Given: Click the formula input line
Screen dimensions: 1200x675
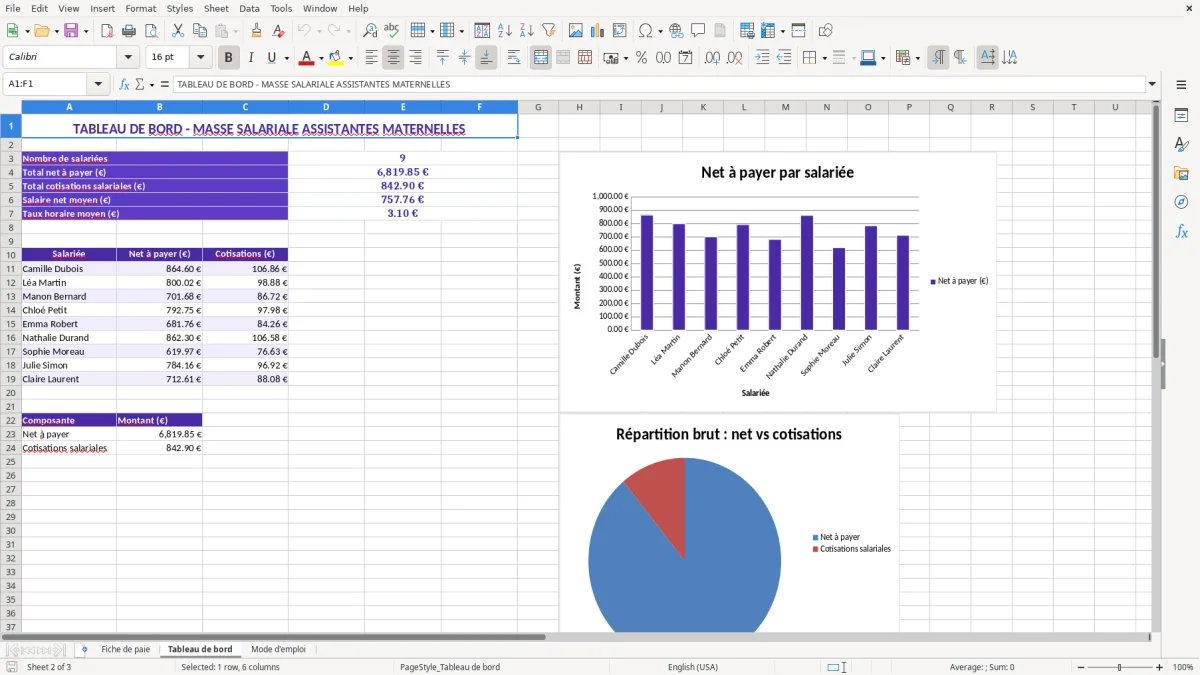Looking at the screenshot, I should tap(659, 85).
